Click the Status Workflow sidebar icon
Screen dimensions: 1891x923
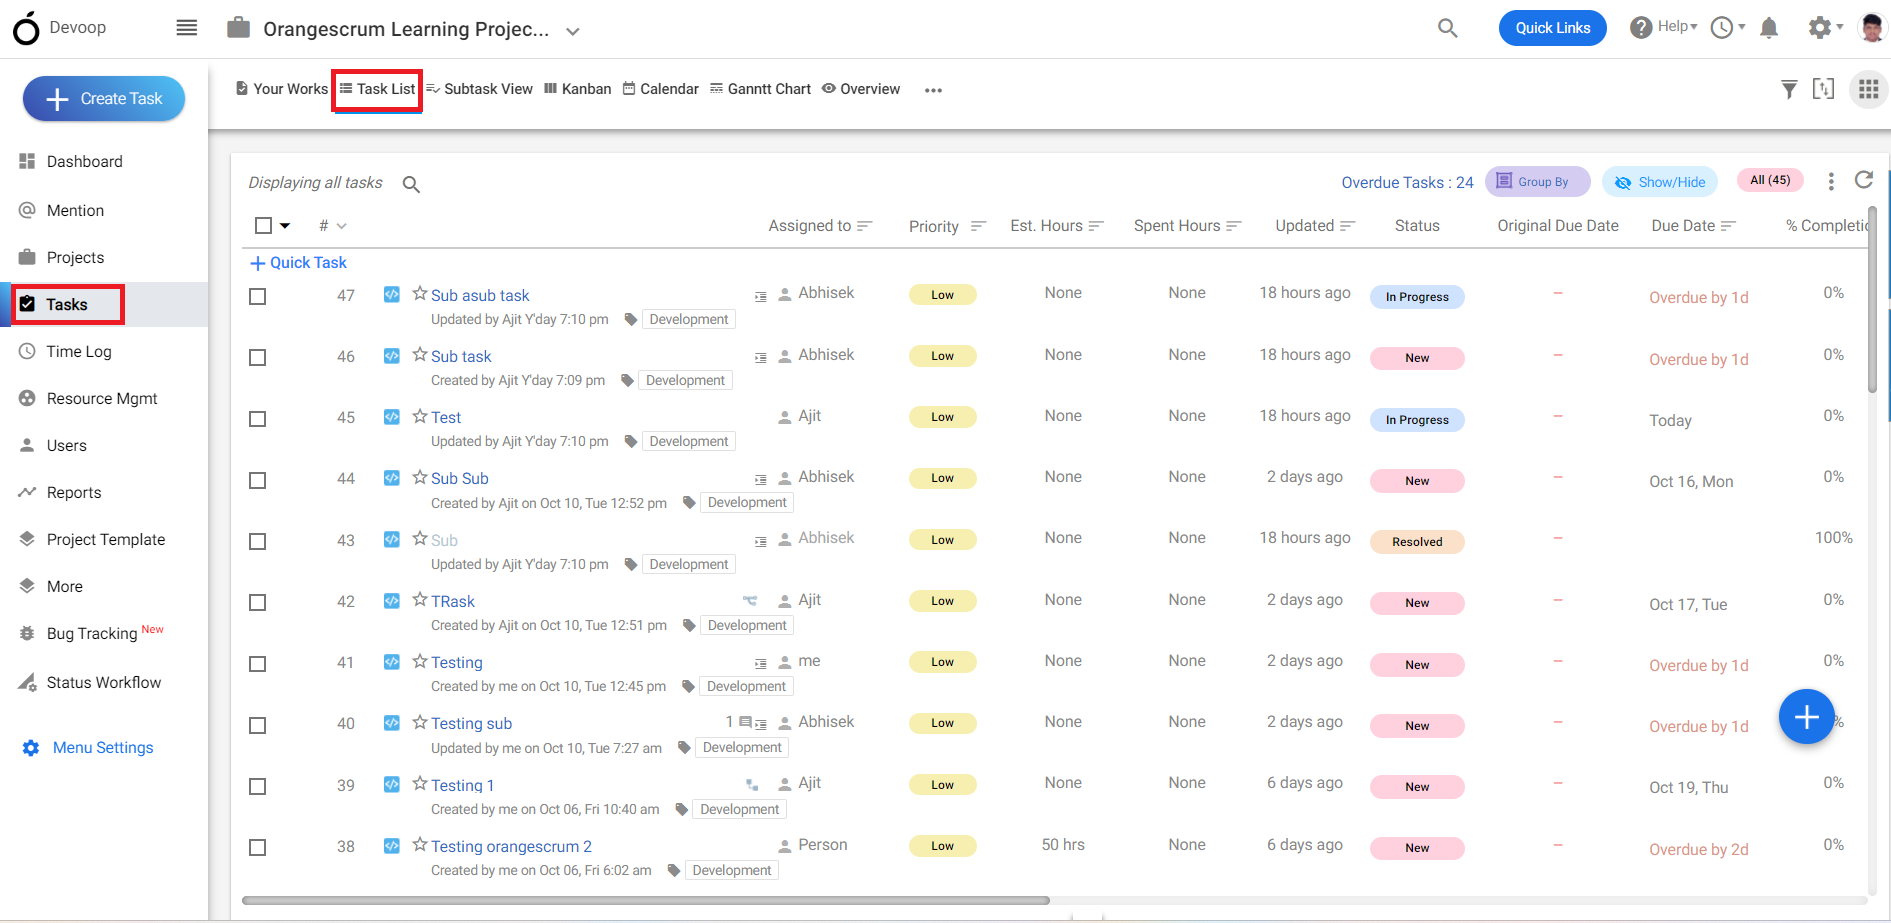pyautogui.click(x=27, y=682)
